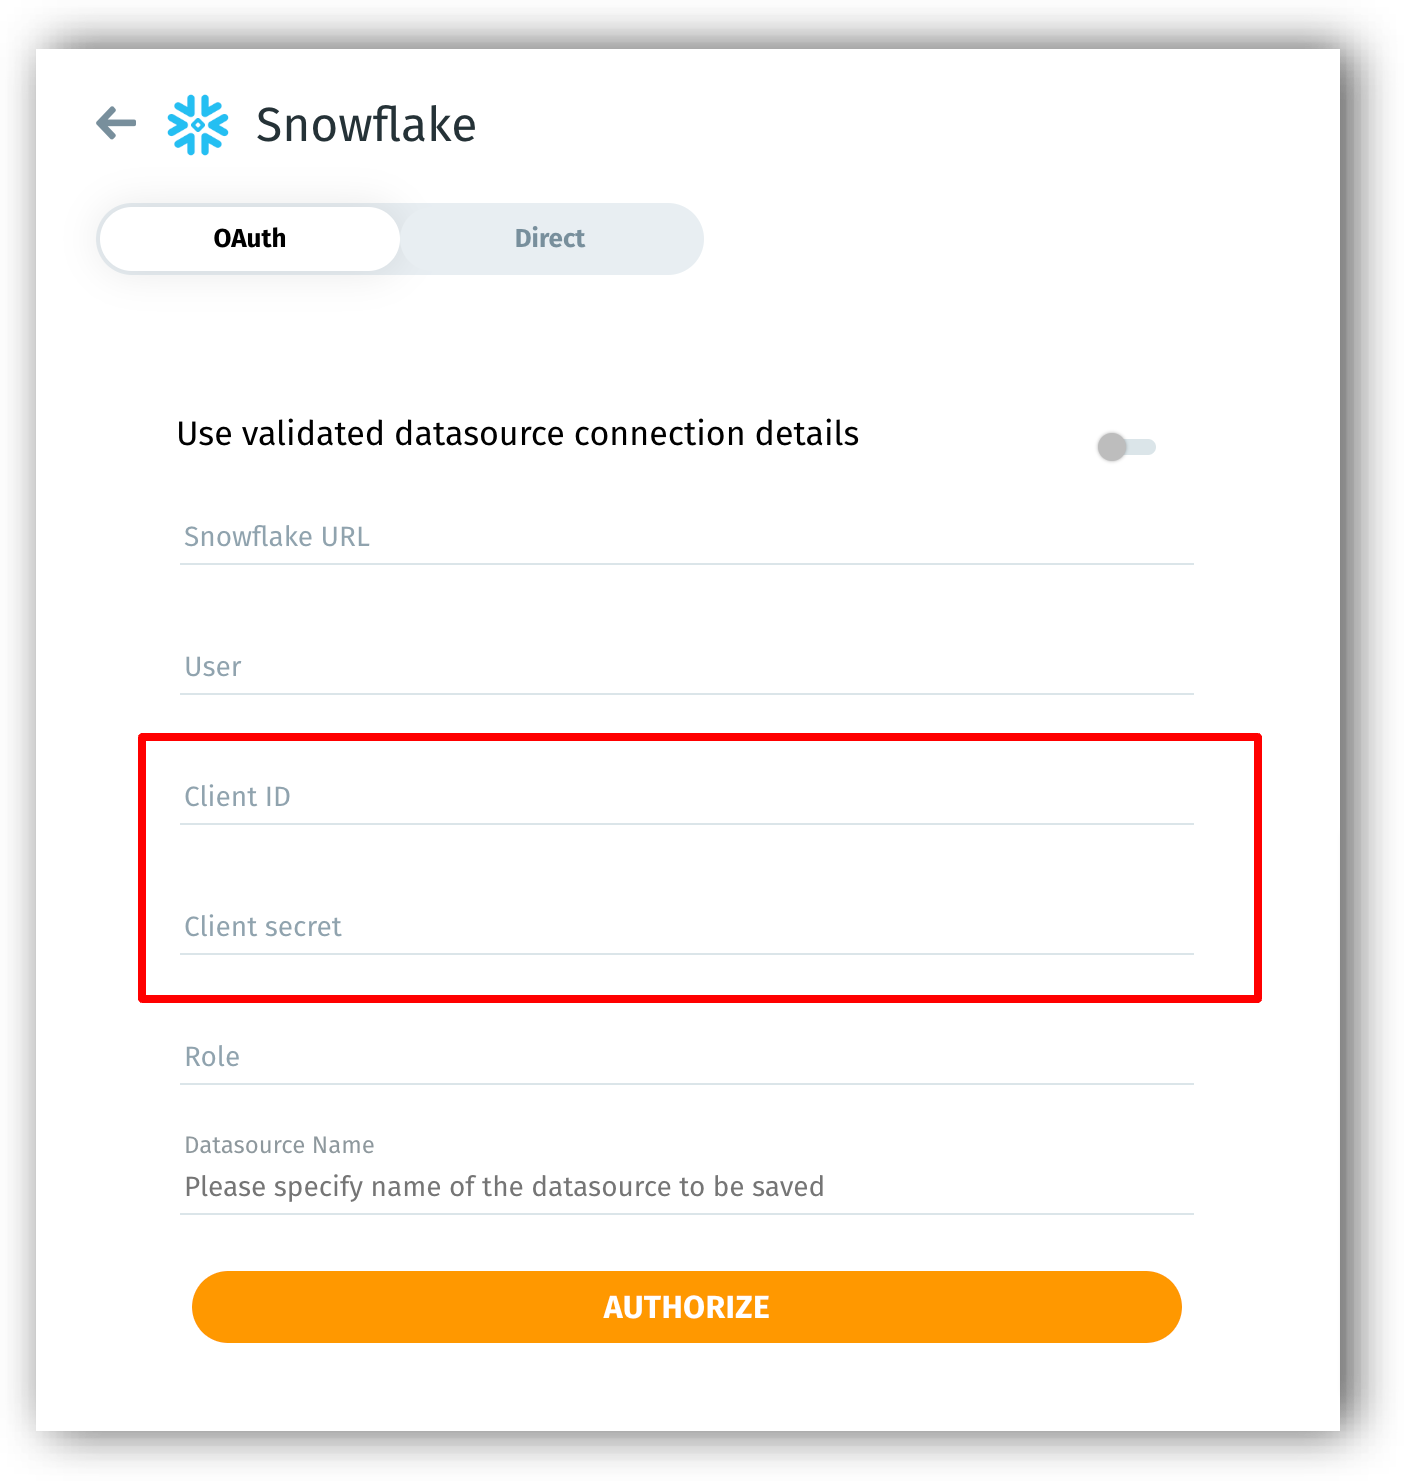
Task: Click into the User field
Action: click(x=686, y=668)
